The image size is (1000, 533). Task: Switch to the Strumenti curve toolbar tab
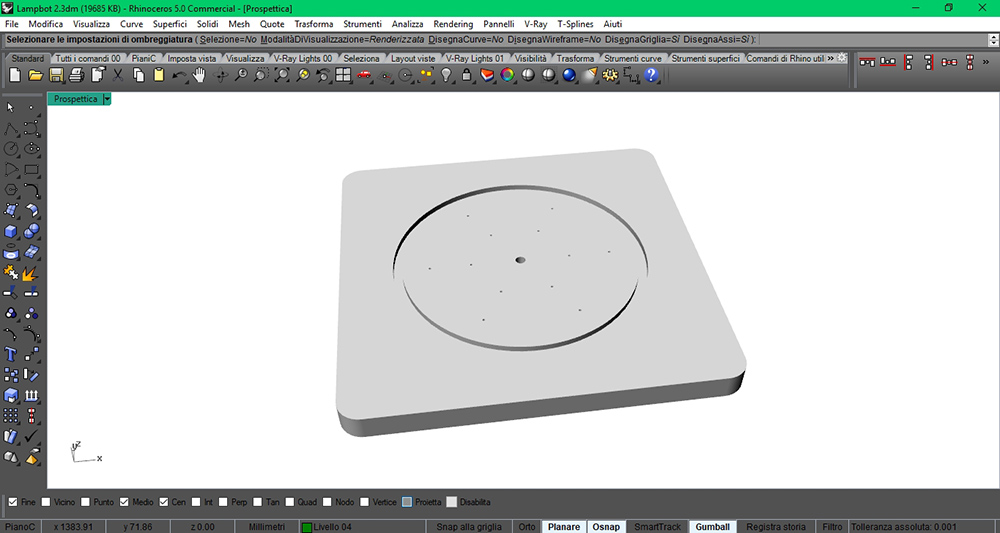[x=633, y=58]
